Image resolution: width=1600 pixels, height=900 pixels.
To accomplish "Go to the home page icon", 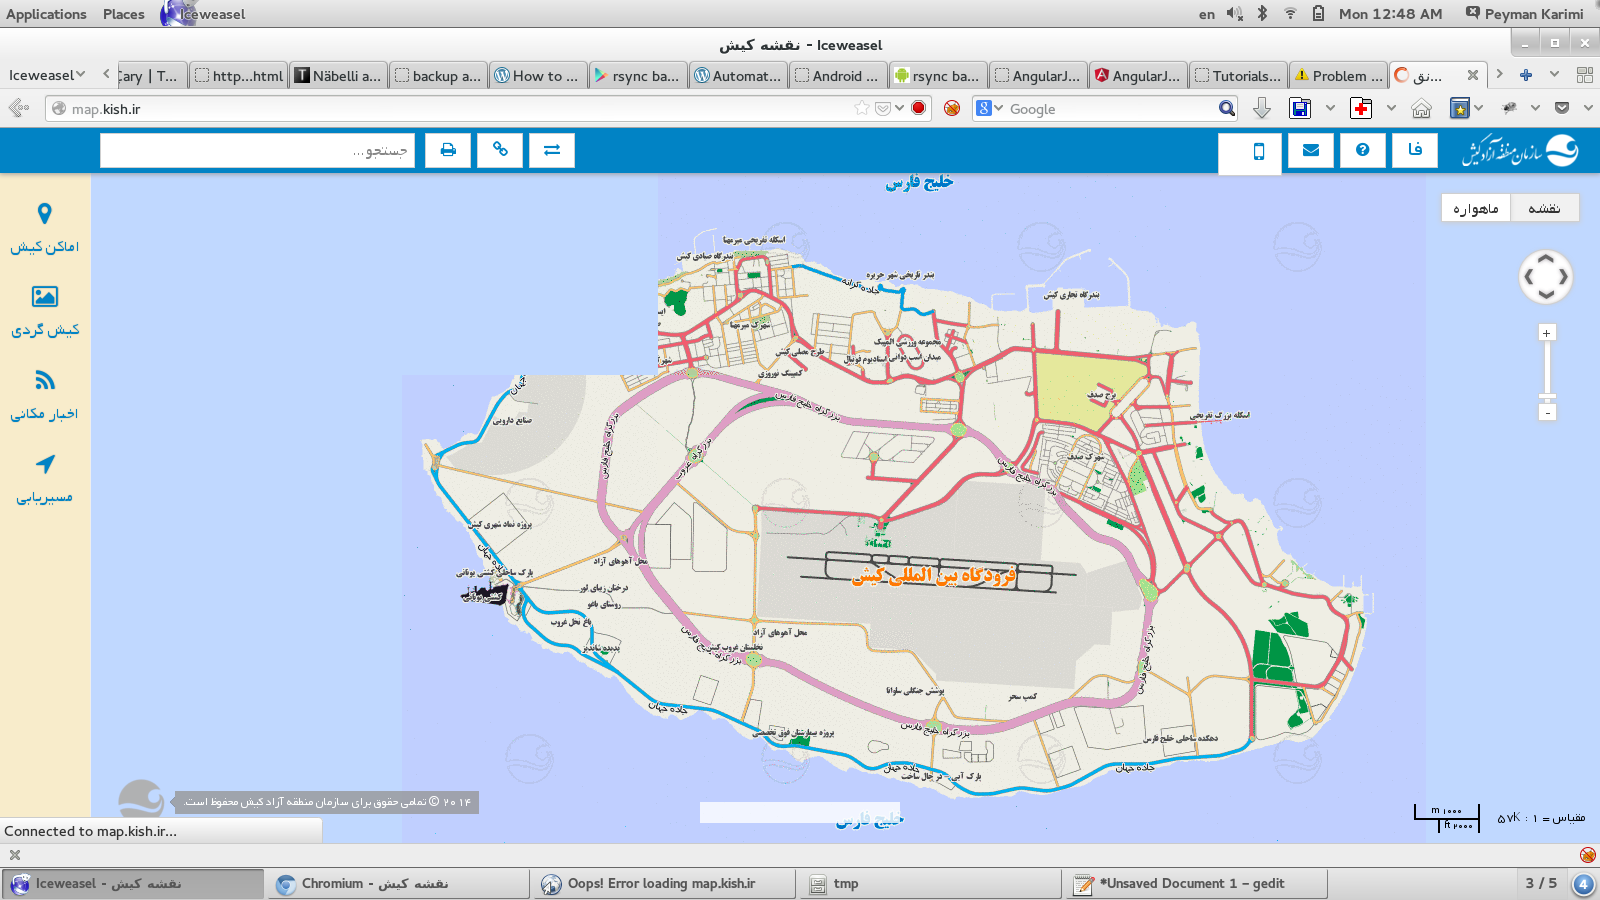I will (x=1421, y=108).
